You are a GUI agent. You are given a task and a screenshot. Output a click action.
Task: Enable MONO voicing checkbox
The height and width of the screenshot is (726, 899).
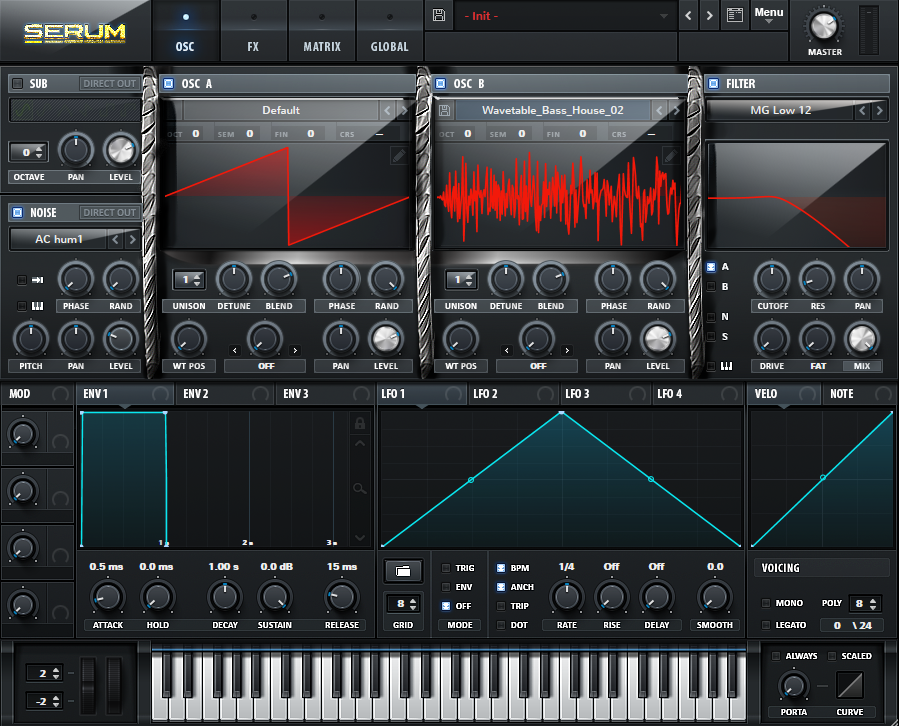(765, 603)
